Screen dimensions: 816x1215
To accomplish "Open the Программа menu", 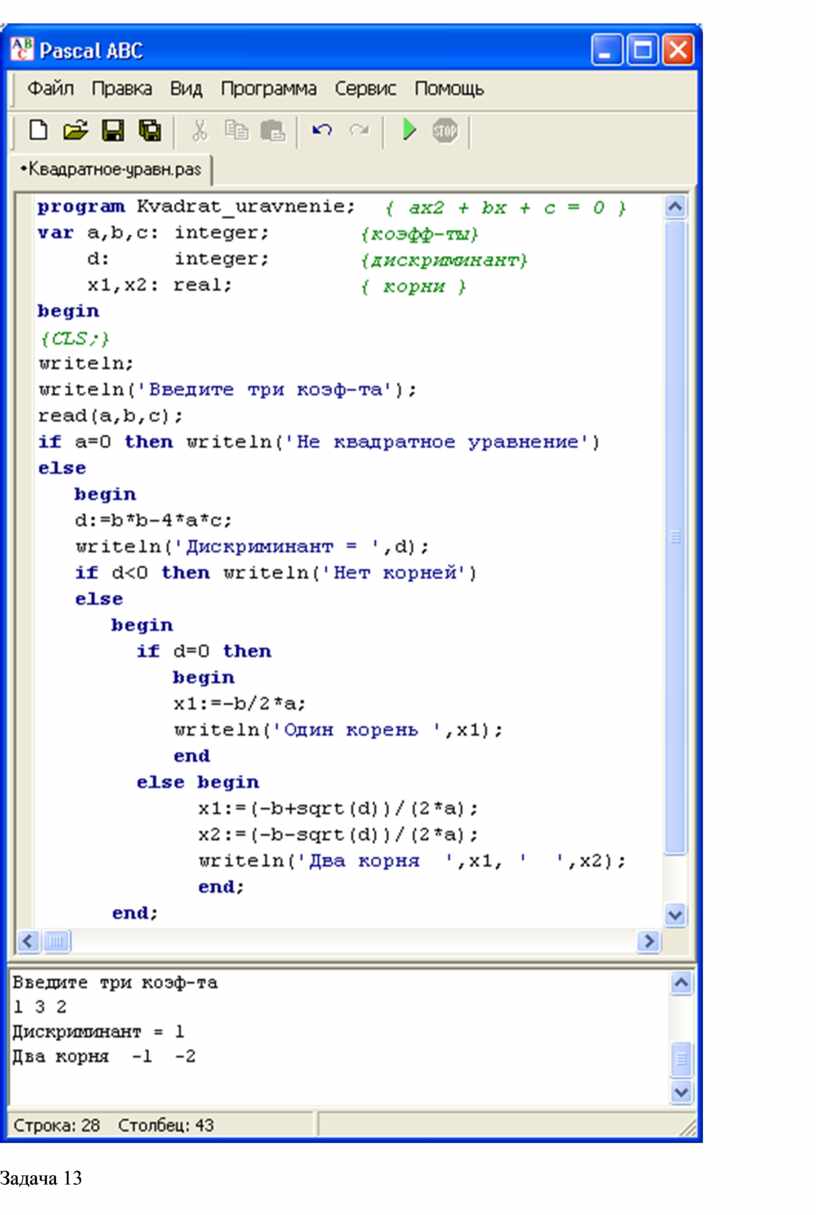I will coord(268,88).
